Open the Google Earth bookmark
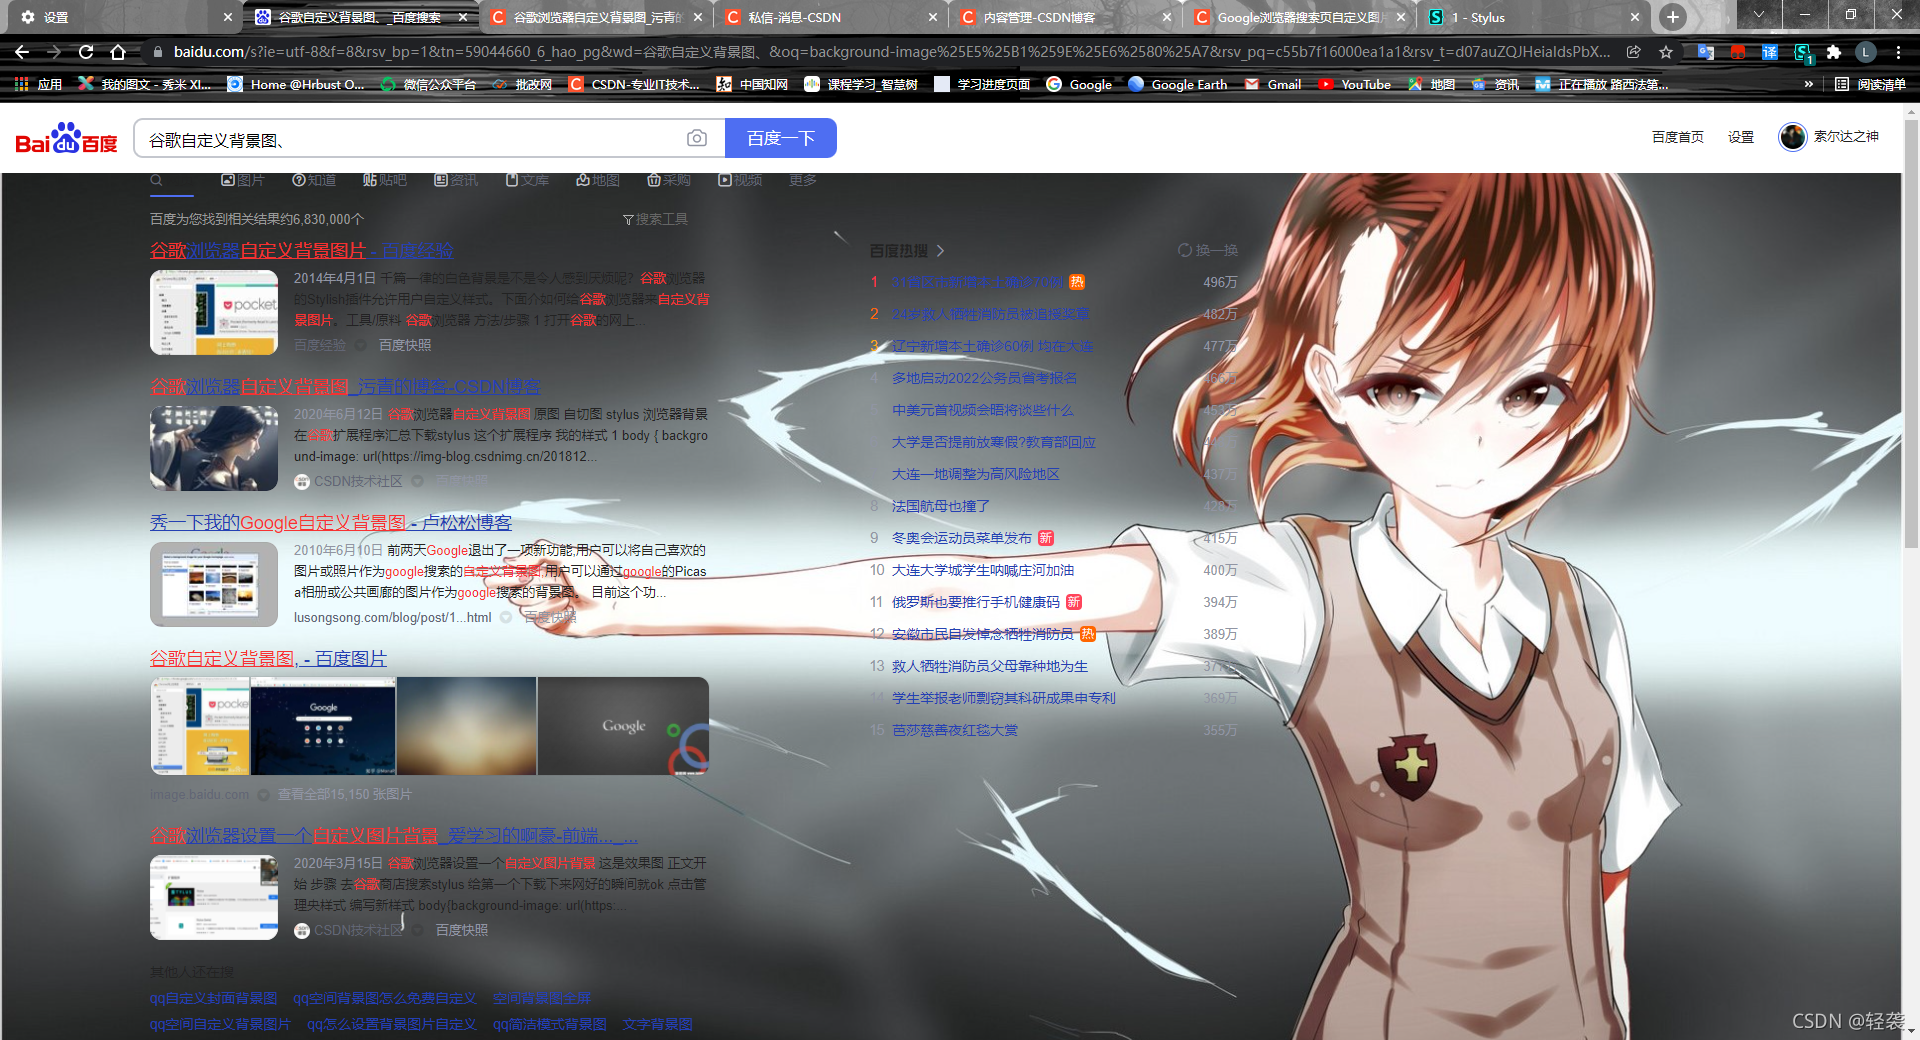Image resolution: width=1920 pixels, height=1040 pixels. 1177,84
